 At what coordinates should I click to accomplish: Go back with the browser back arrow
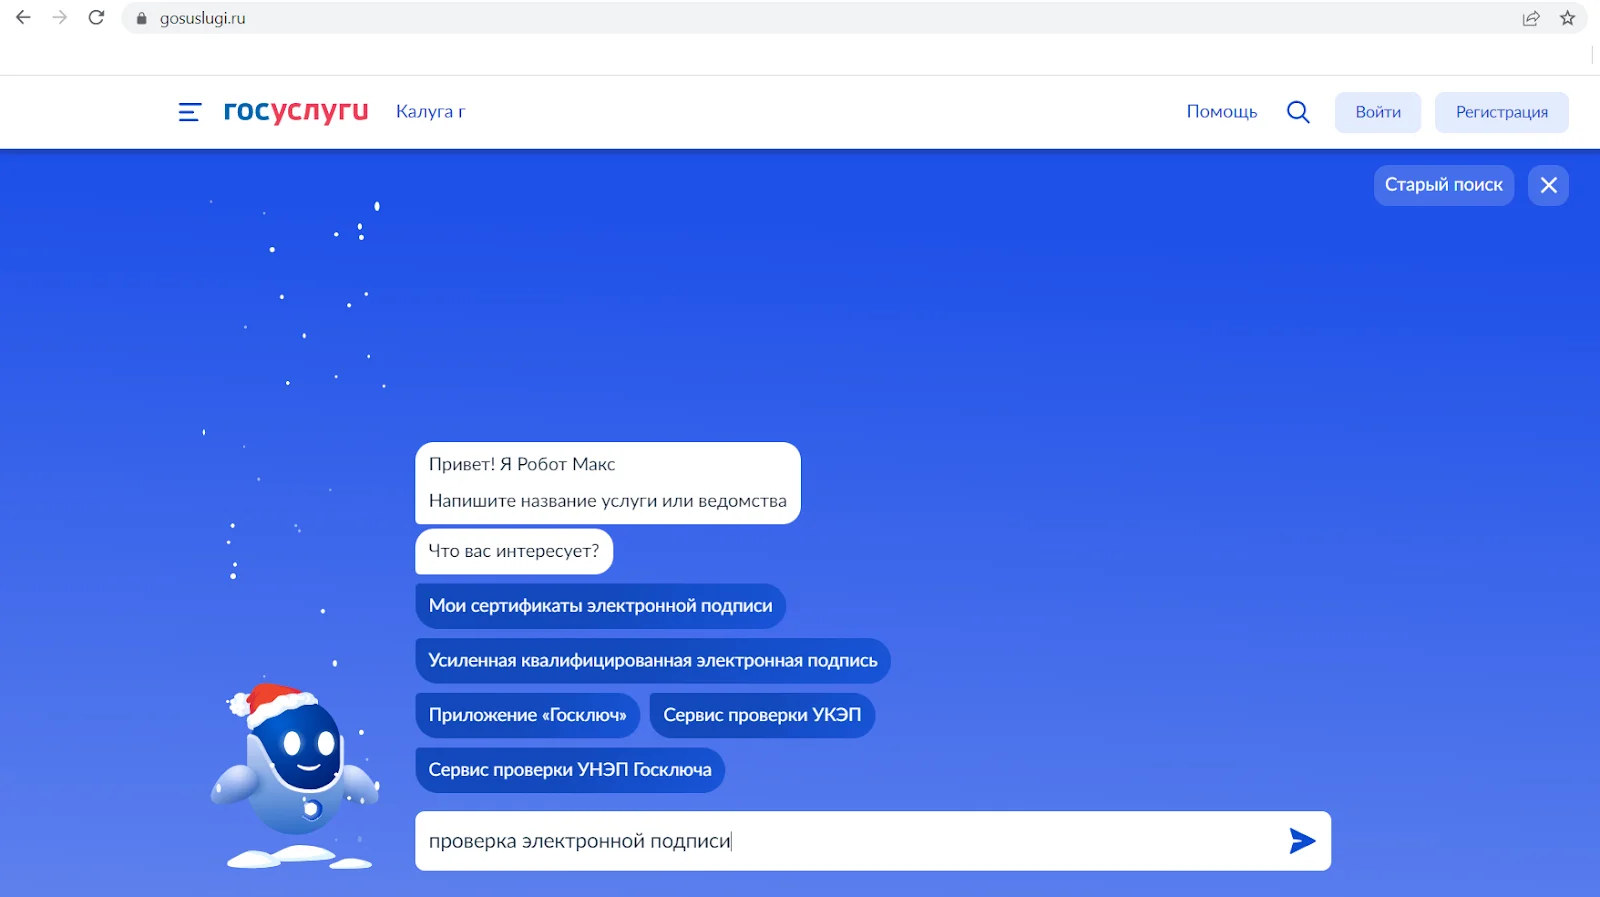pyautogui.click(x=24, y=18)
